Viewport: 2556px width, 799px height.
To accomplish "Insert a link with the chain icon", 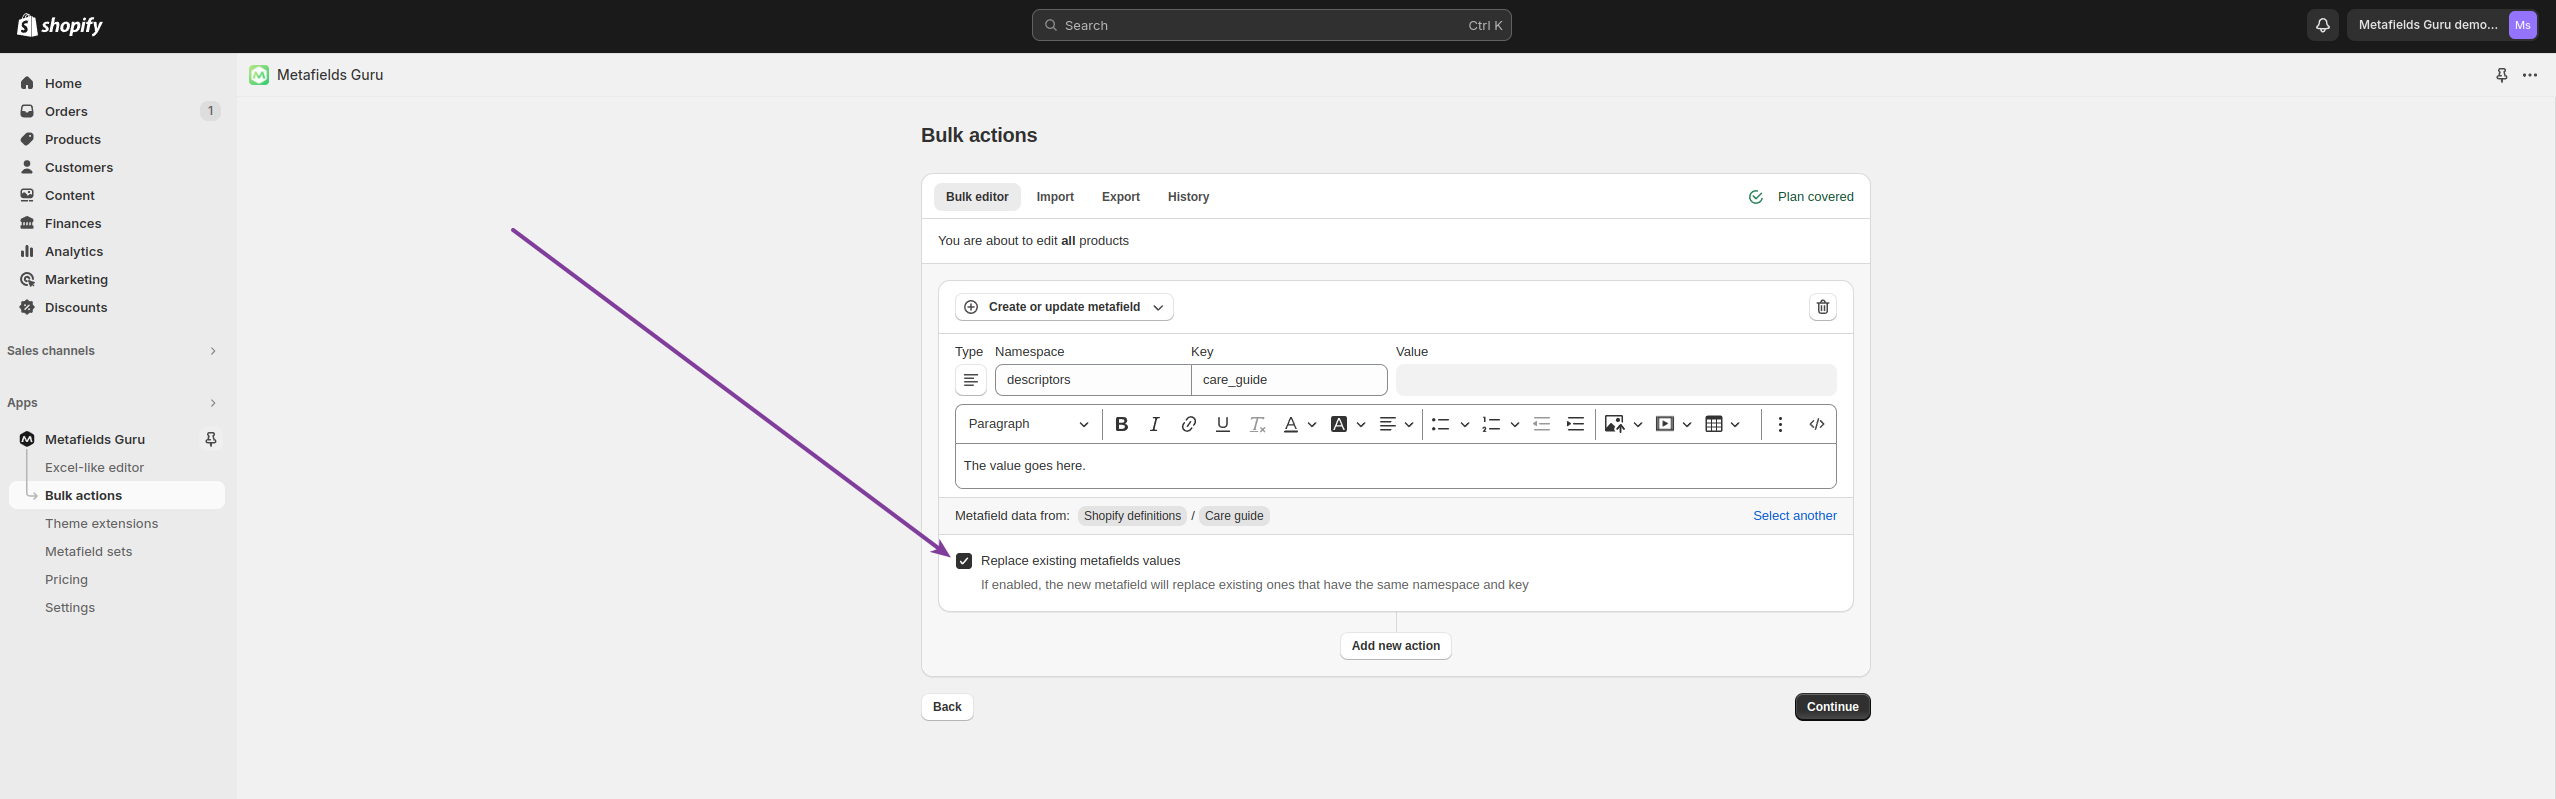I will pos(1188,424).
